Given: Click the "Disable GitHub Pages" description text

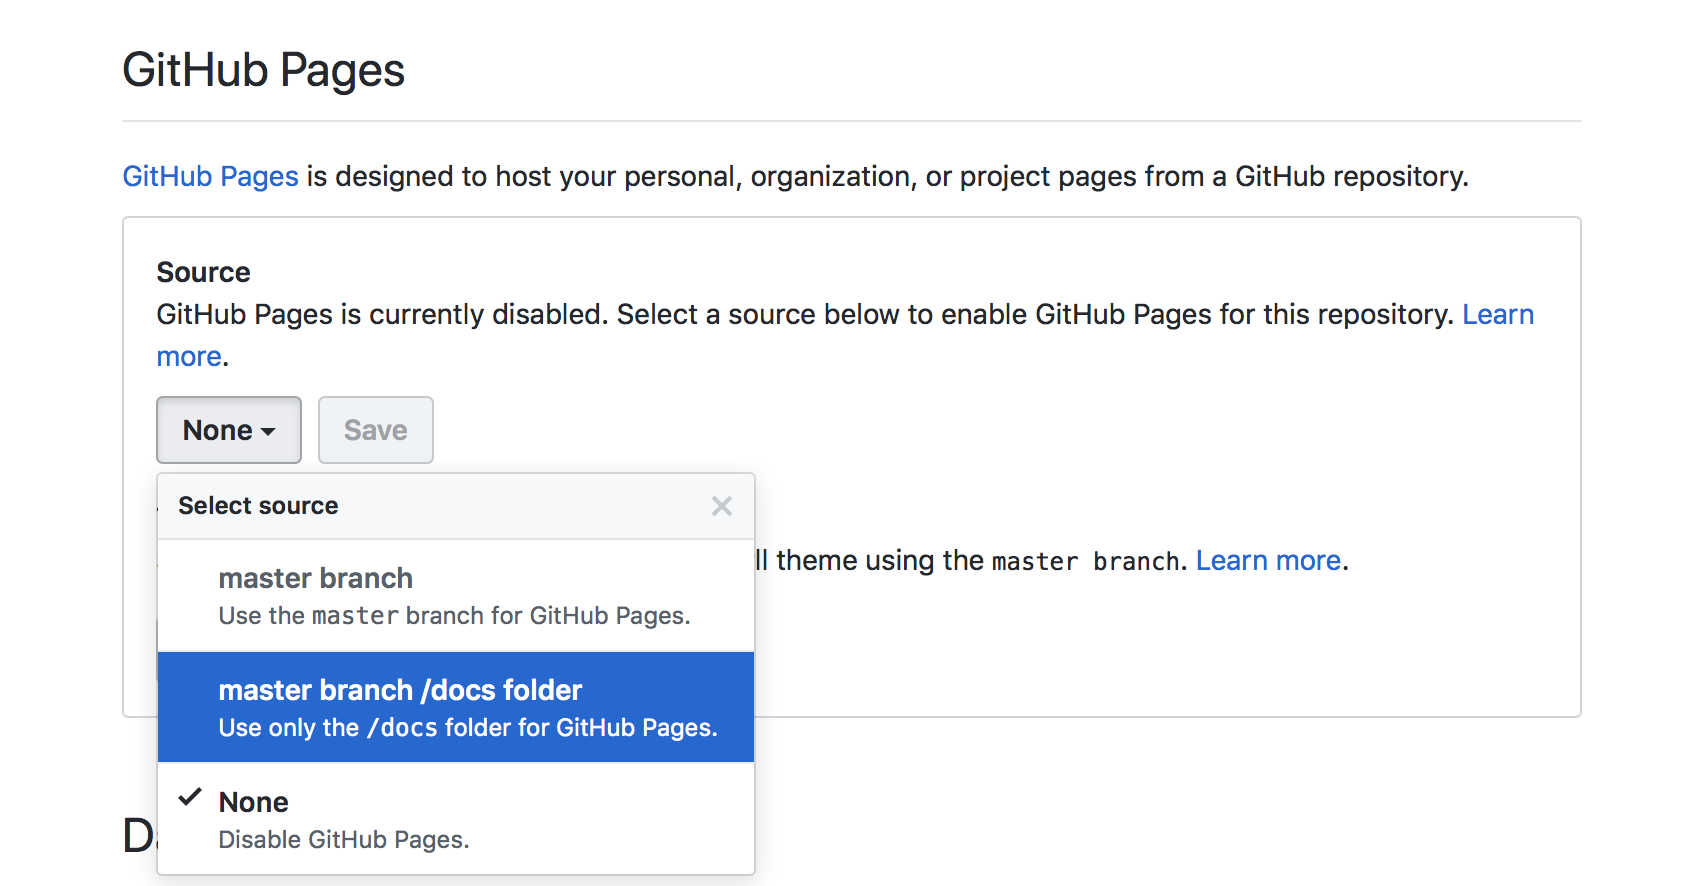Looking at the screenshot, I should coord(343,840).
